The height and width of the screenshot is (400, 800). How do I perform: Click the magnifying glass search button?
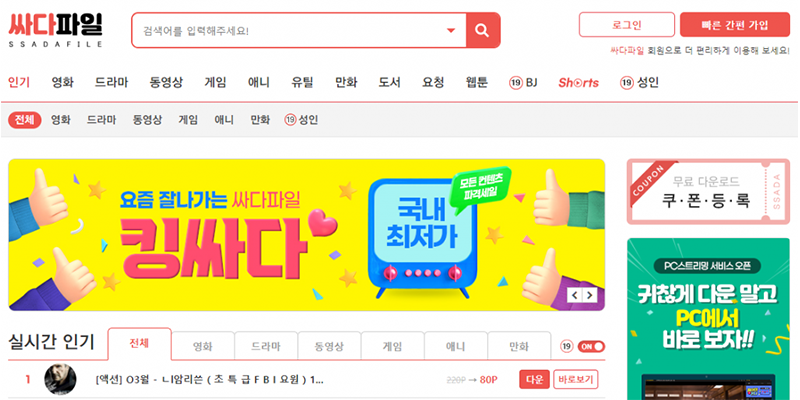pyautogui.click(x=483, y=30)
